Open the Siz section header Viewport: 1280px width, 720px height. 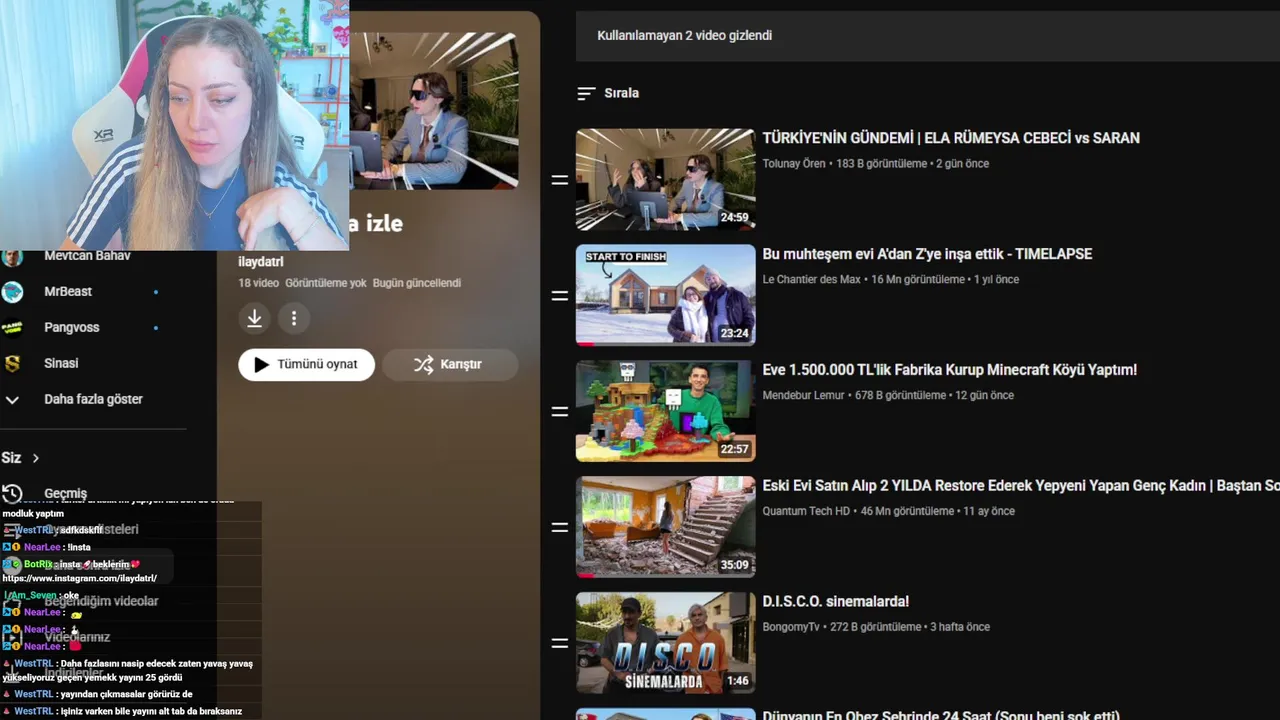pyautogui.click(x=20, y=458)
